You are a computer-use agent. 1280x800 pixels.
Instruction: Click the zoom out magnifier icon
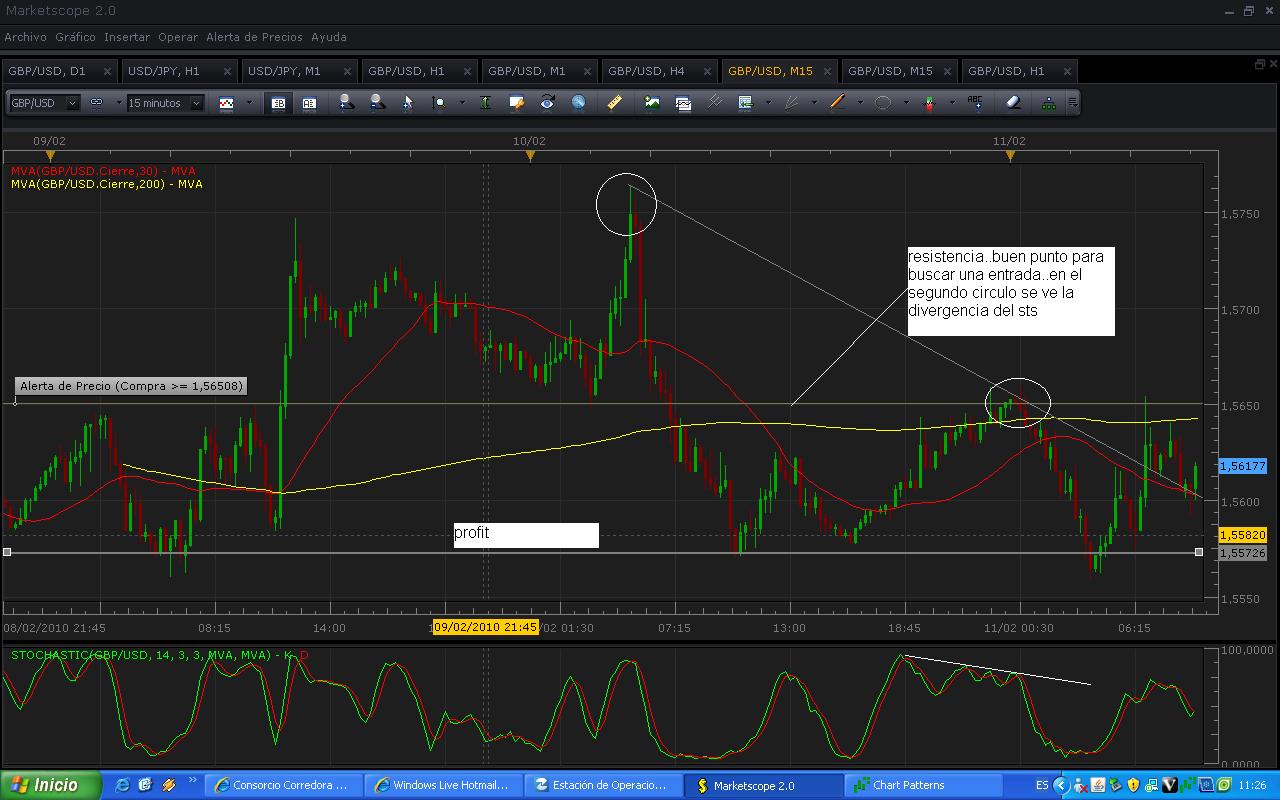[376, 102]
